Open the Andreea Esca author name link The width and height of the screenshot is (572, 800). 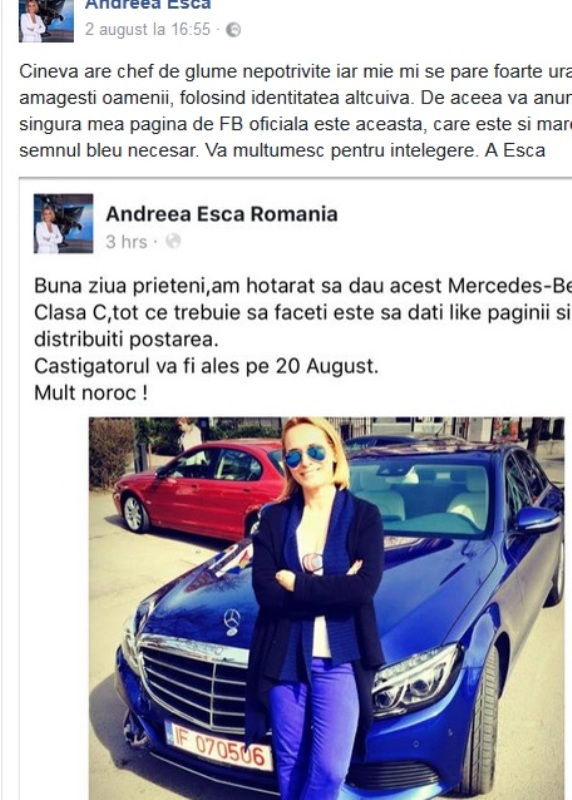click(148, 5)
